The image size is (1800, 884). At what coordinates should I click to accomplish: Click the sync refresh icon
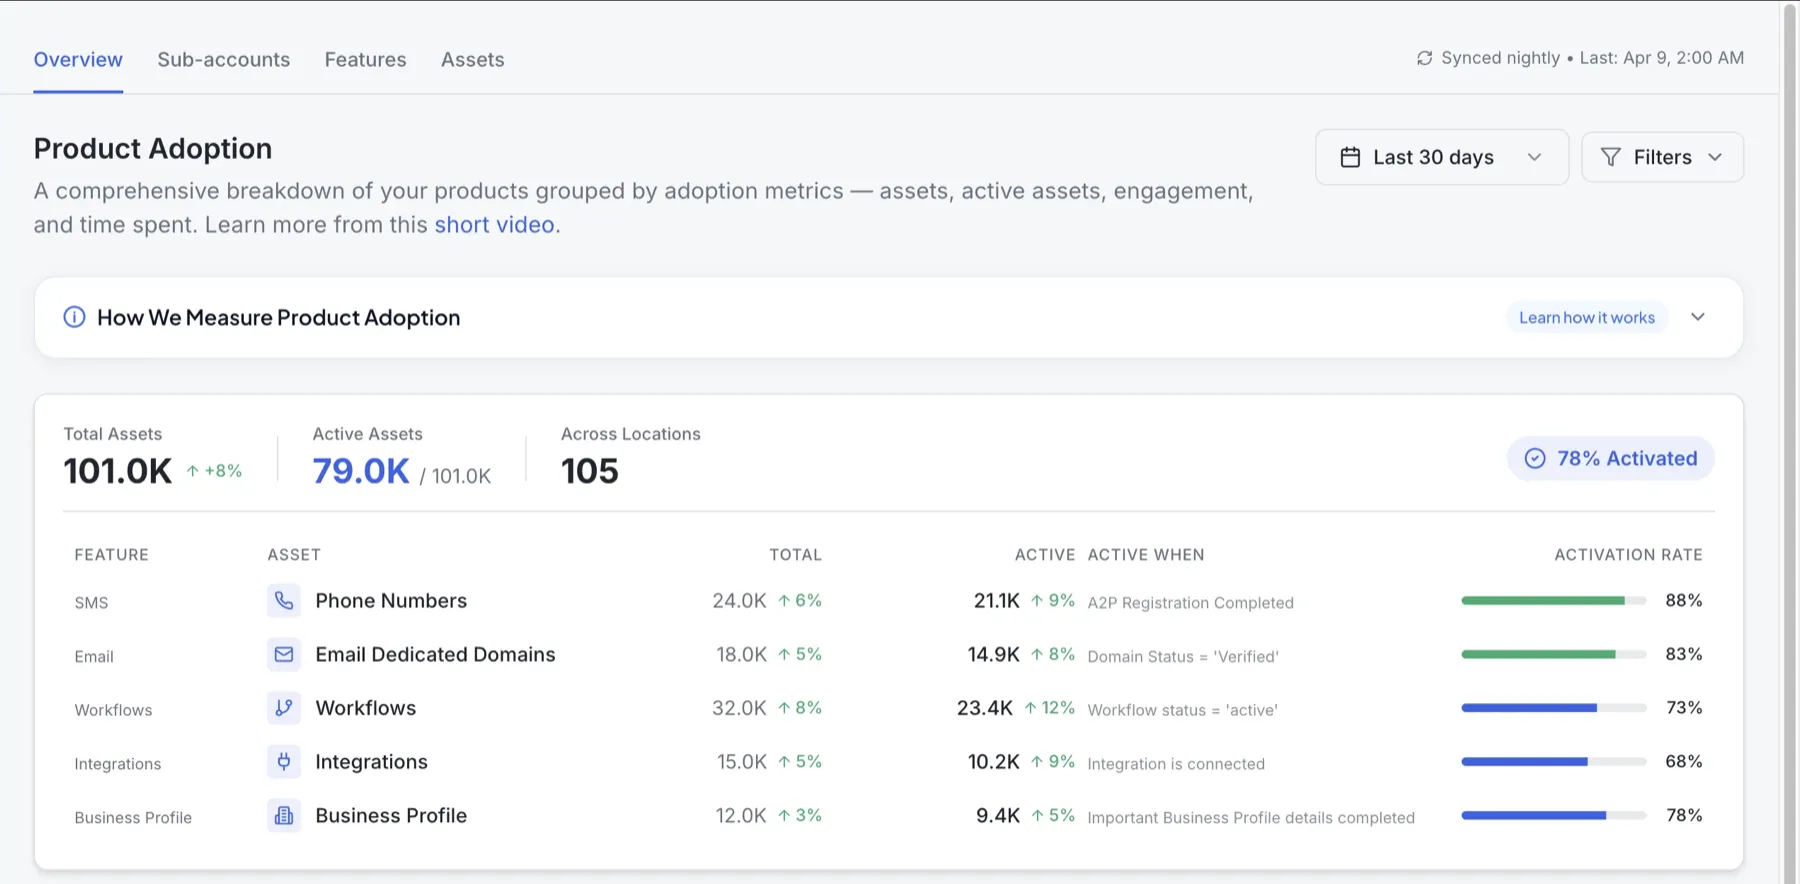[1424, 58]
